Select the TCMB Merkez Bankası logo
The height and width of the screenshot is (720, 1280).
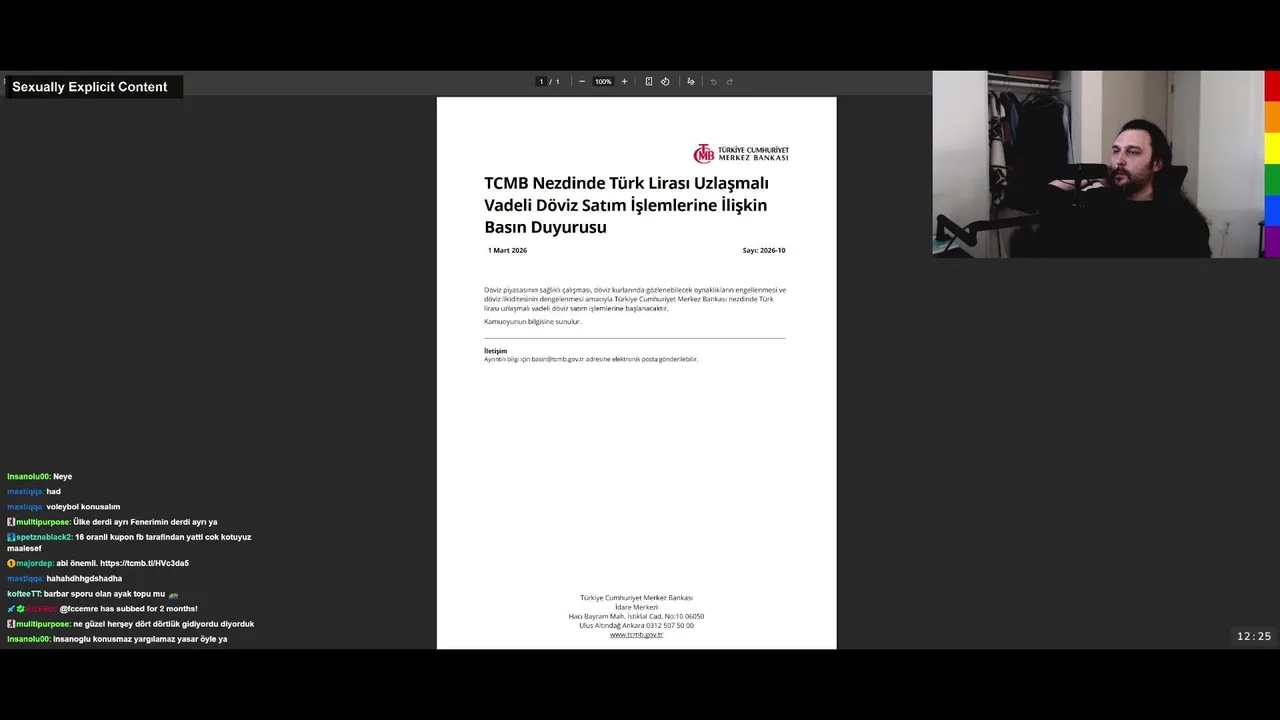pos(741,153)
